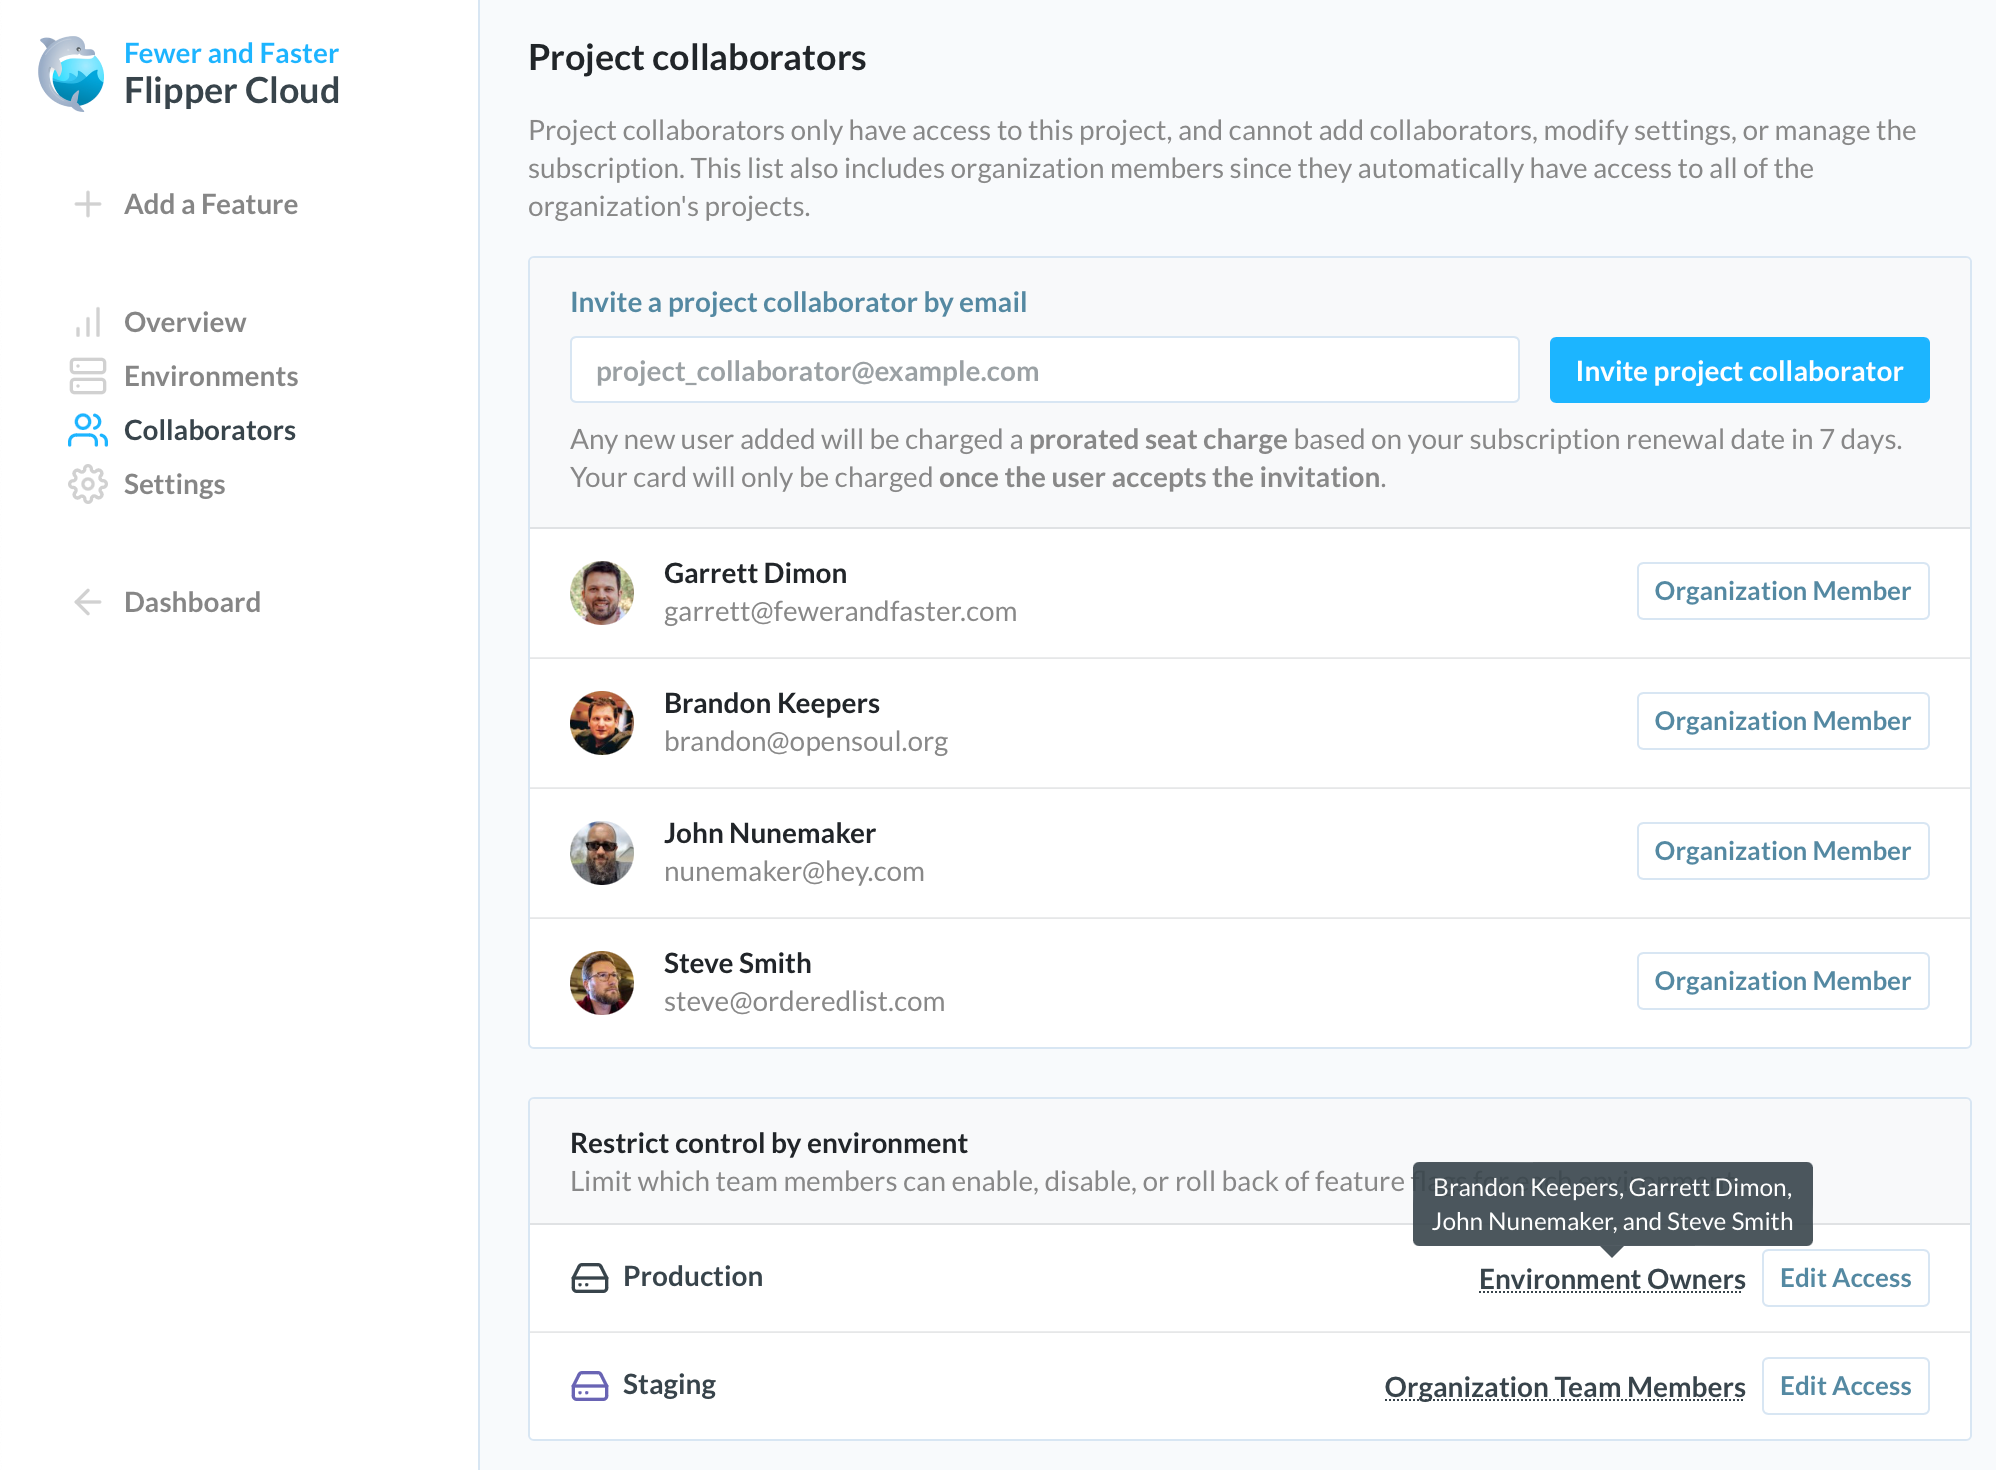Click the back arrow next to Dashboard

(86, 601)
